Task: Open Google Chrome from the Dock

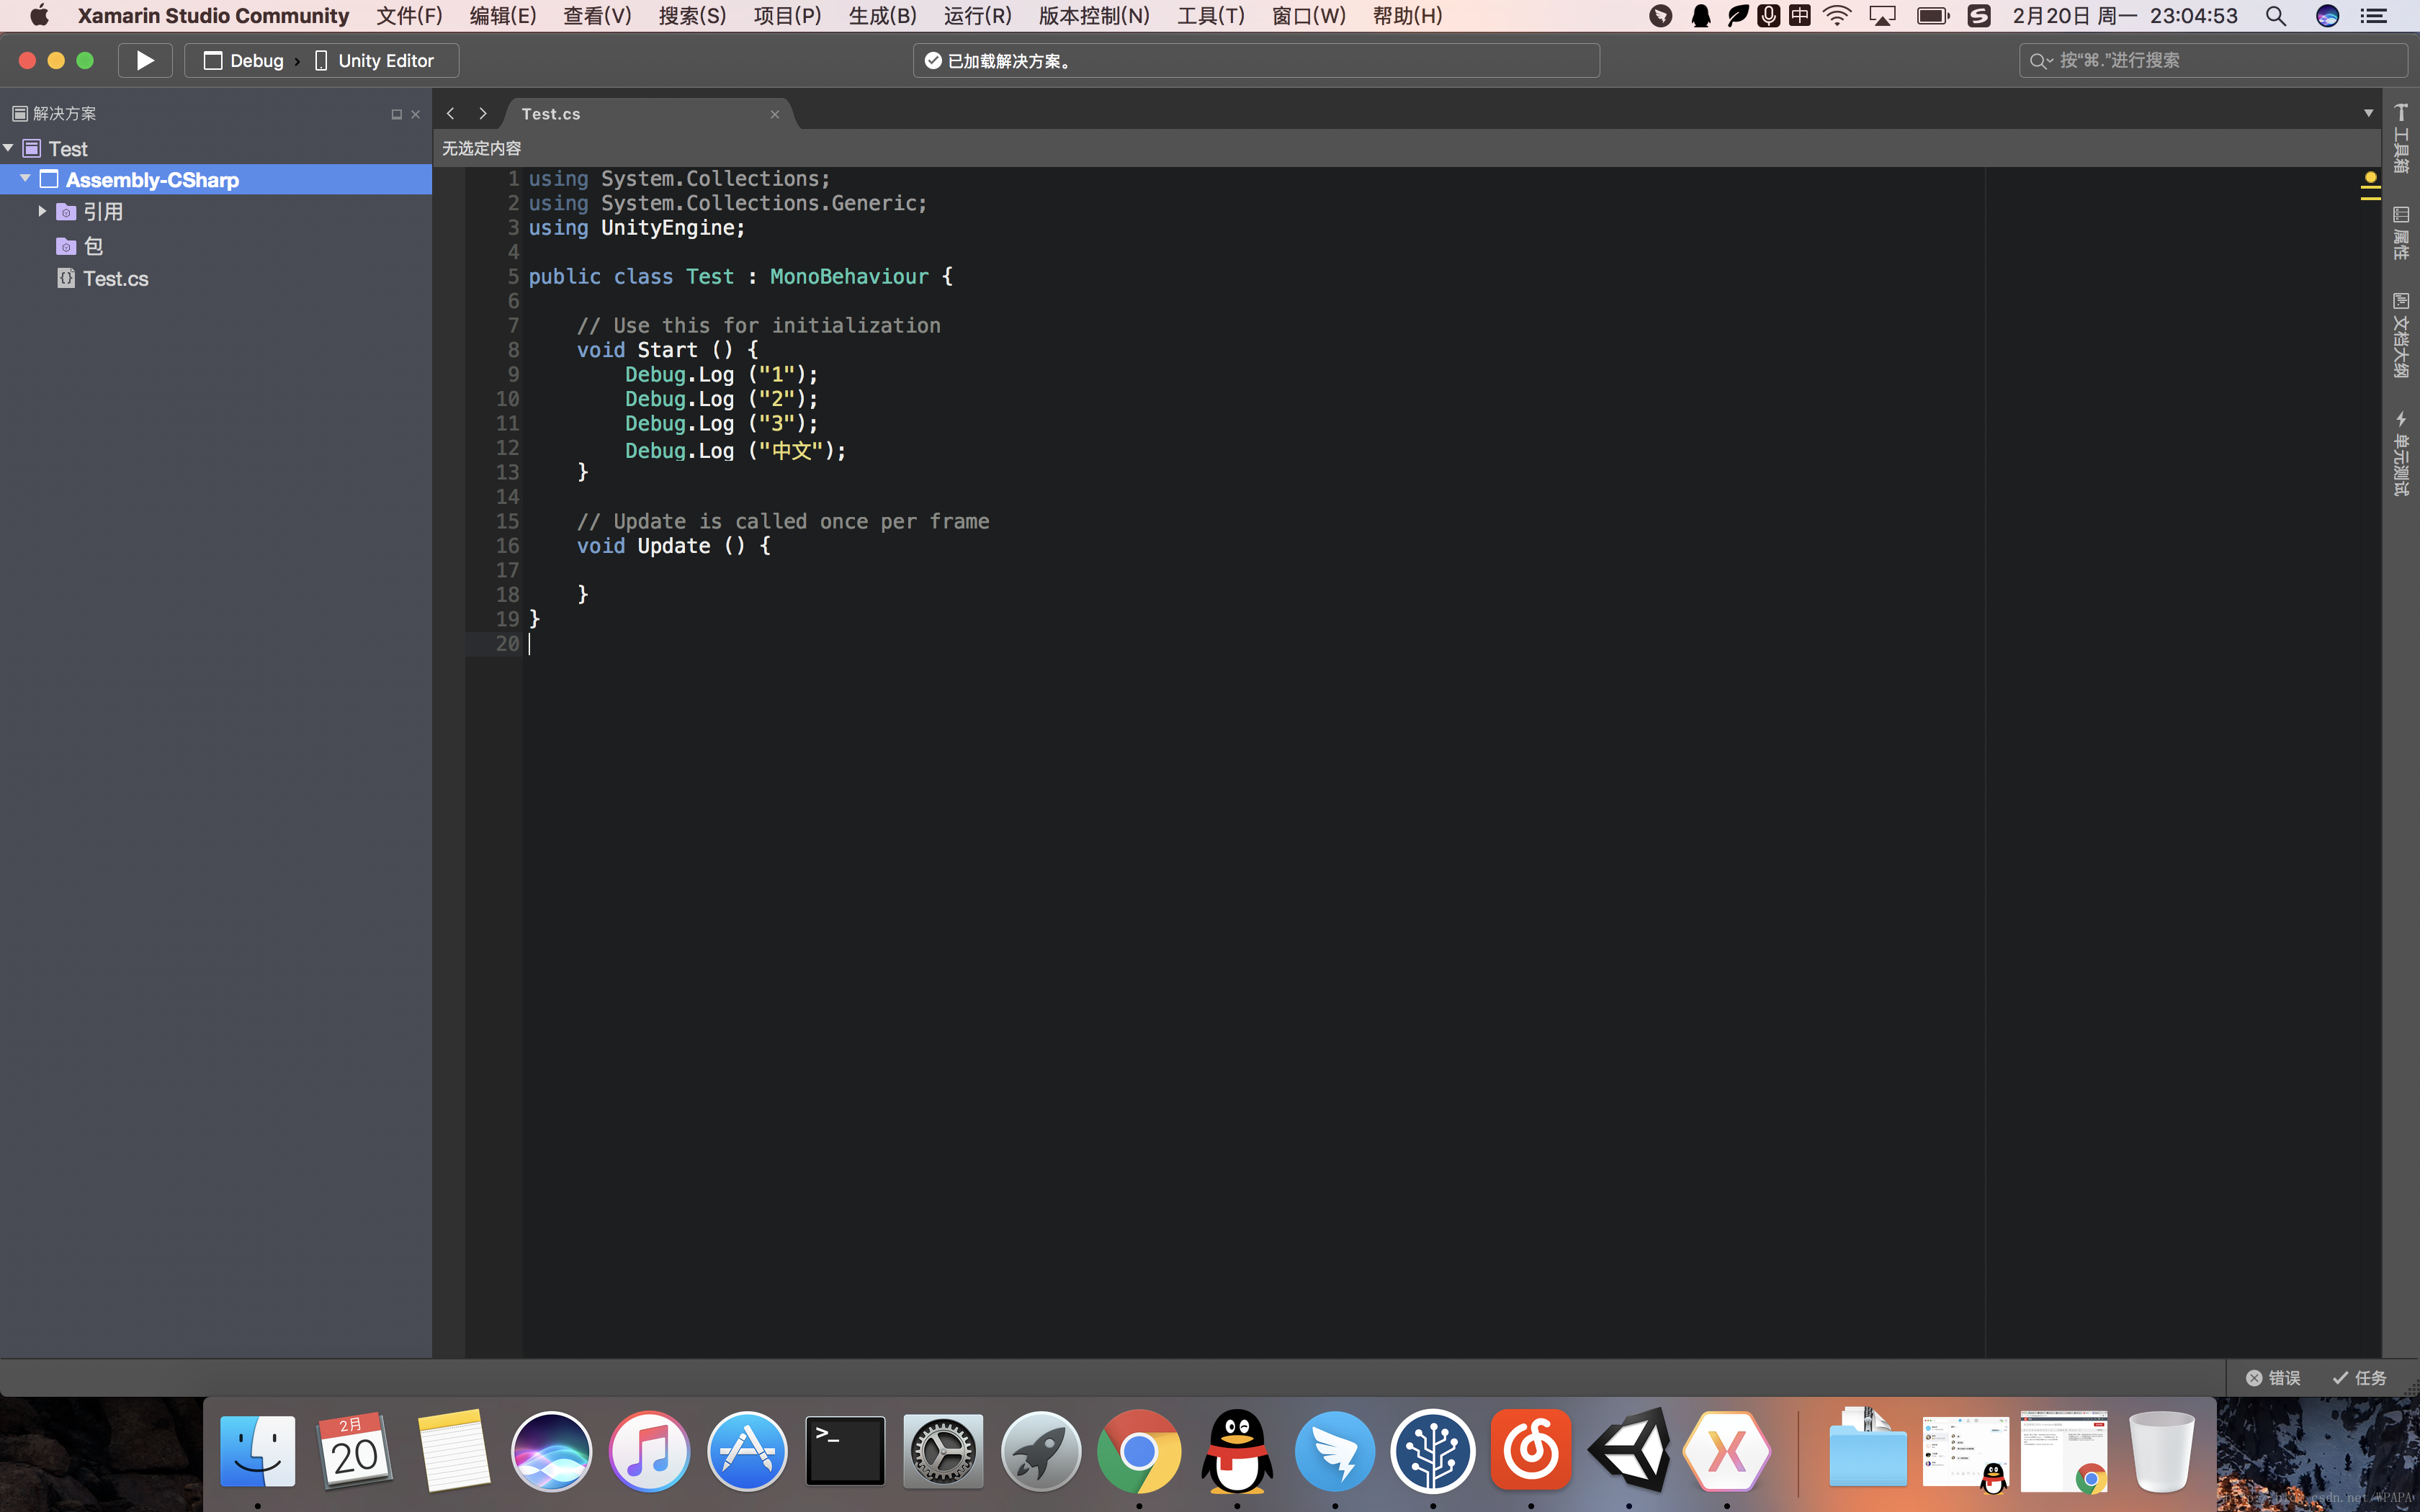Action: pyautogui.click(x=1139, y=1451)
